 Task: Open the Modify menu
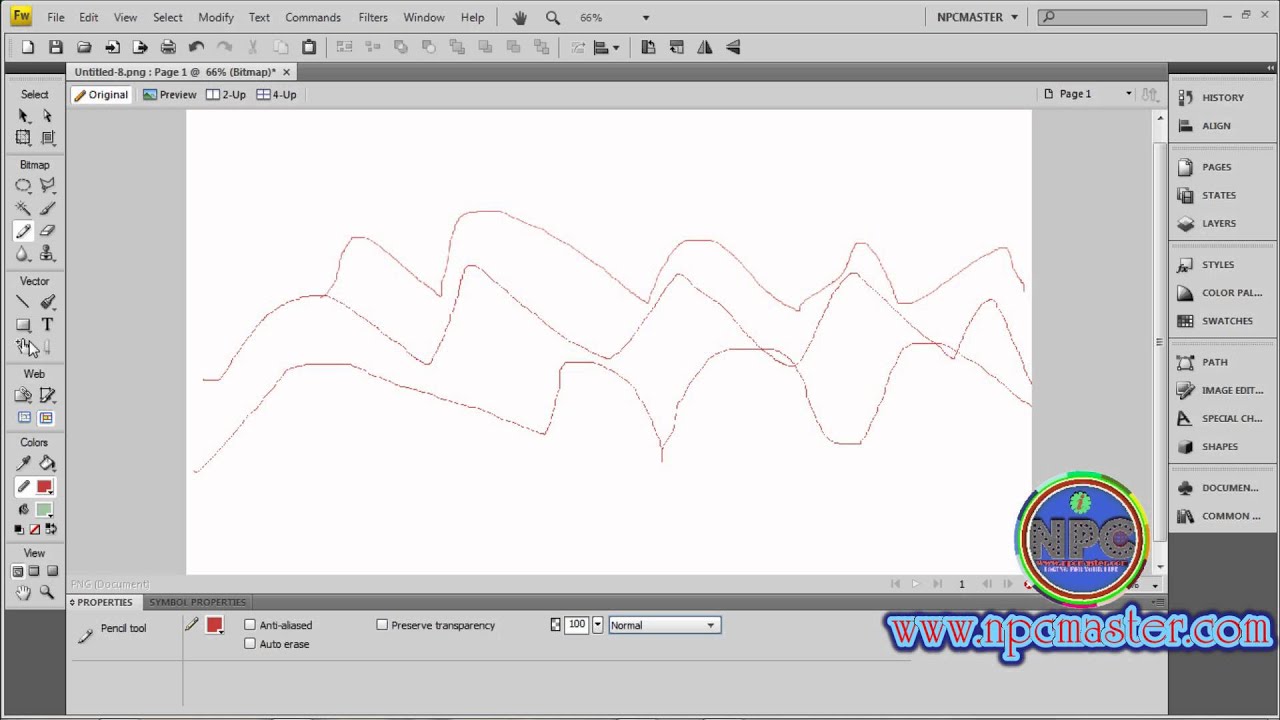(216, 17)
